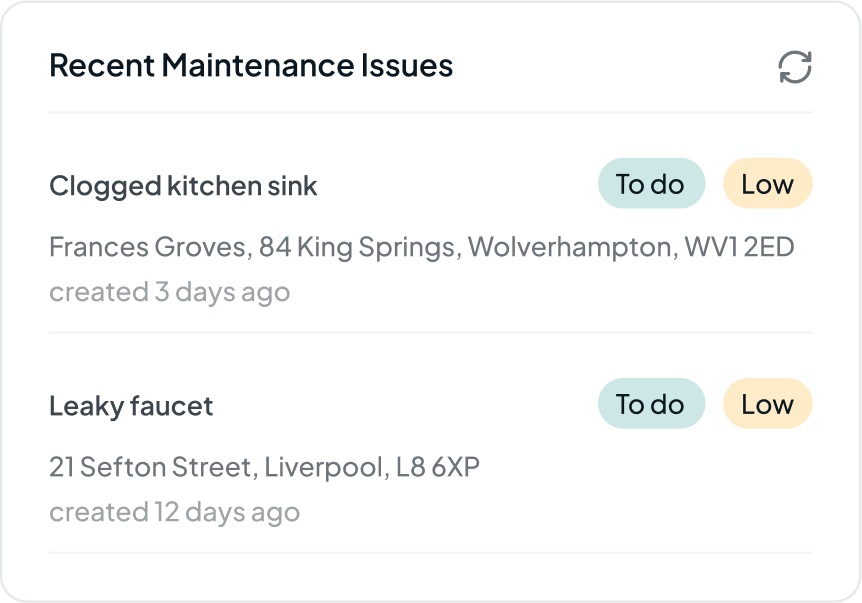Click the Low priority badge for Leaky faucet
Screen dimensions: 862x603
pyautogui.click(x=767, y=403)
